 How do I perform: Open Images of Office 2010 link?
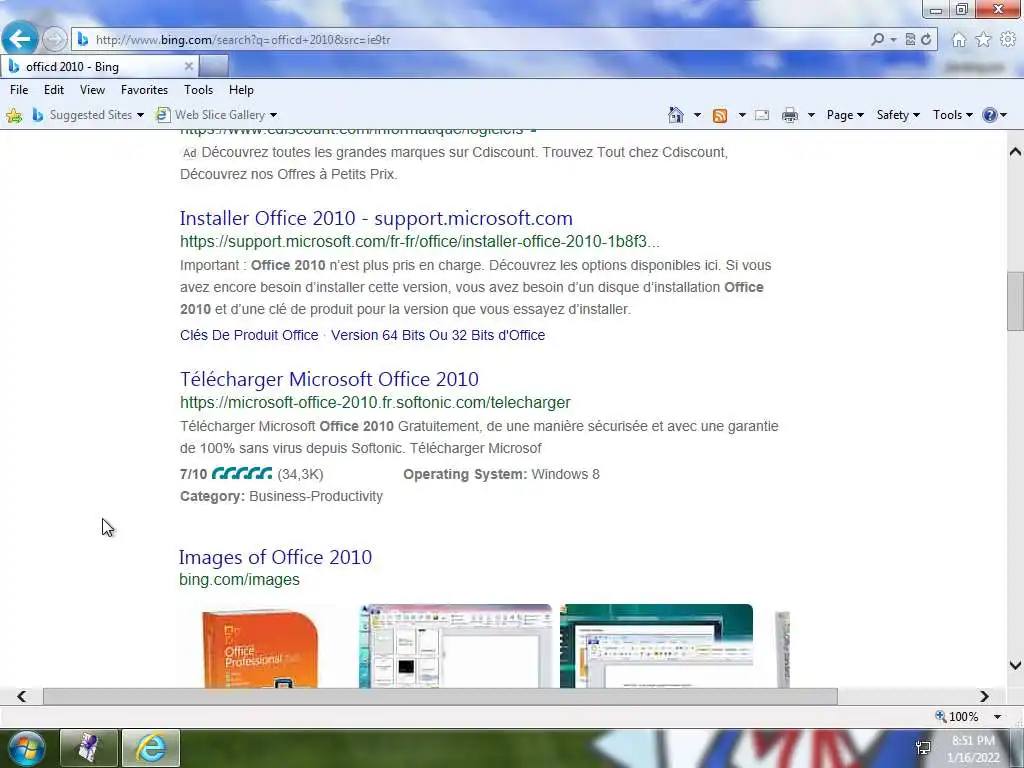276,557
